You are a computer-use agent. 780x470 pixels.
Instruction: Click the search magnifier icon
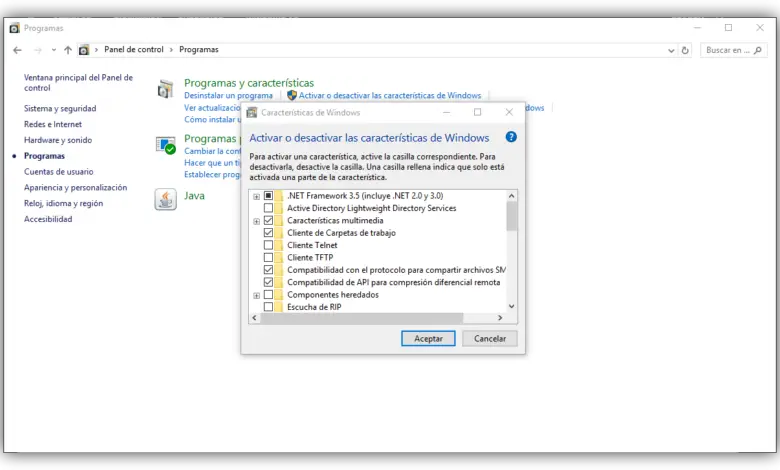[x=758, y=50]
